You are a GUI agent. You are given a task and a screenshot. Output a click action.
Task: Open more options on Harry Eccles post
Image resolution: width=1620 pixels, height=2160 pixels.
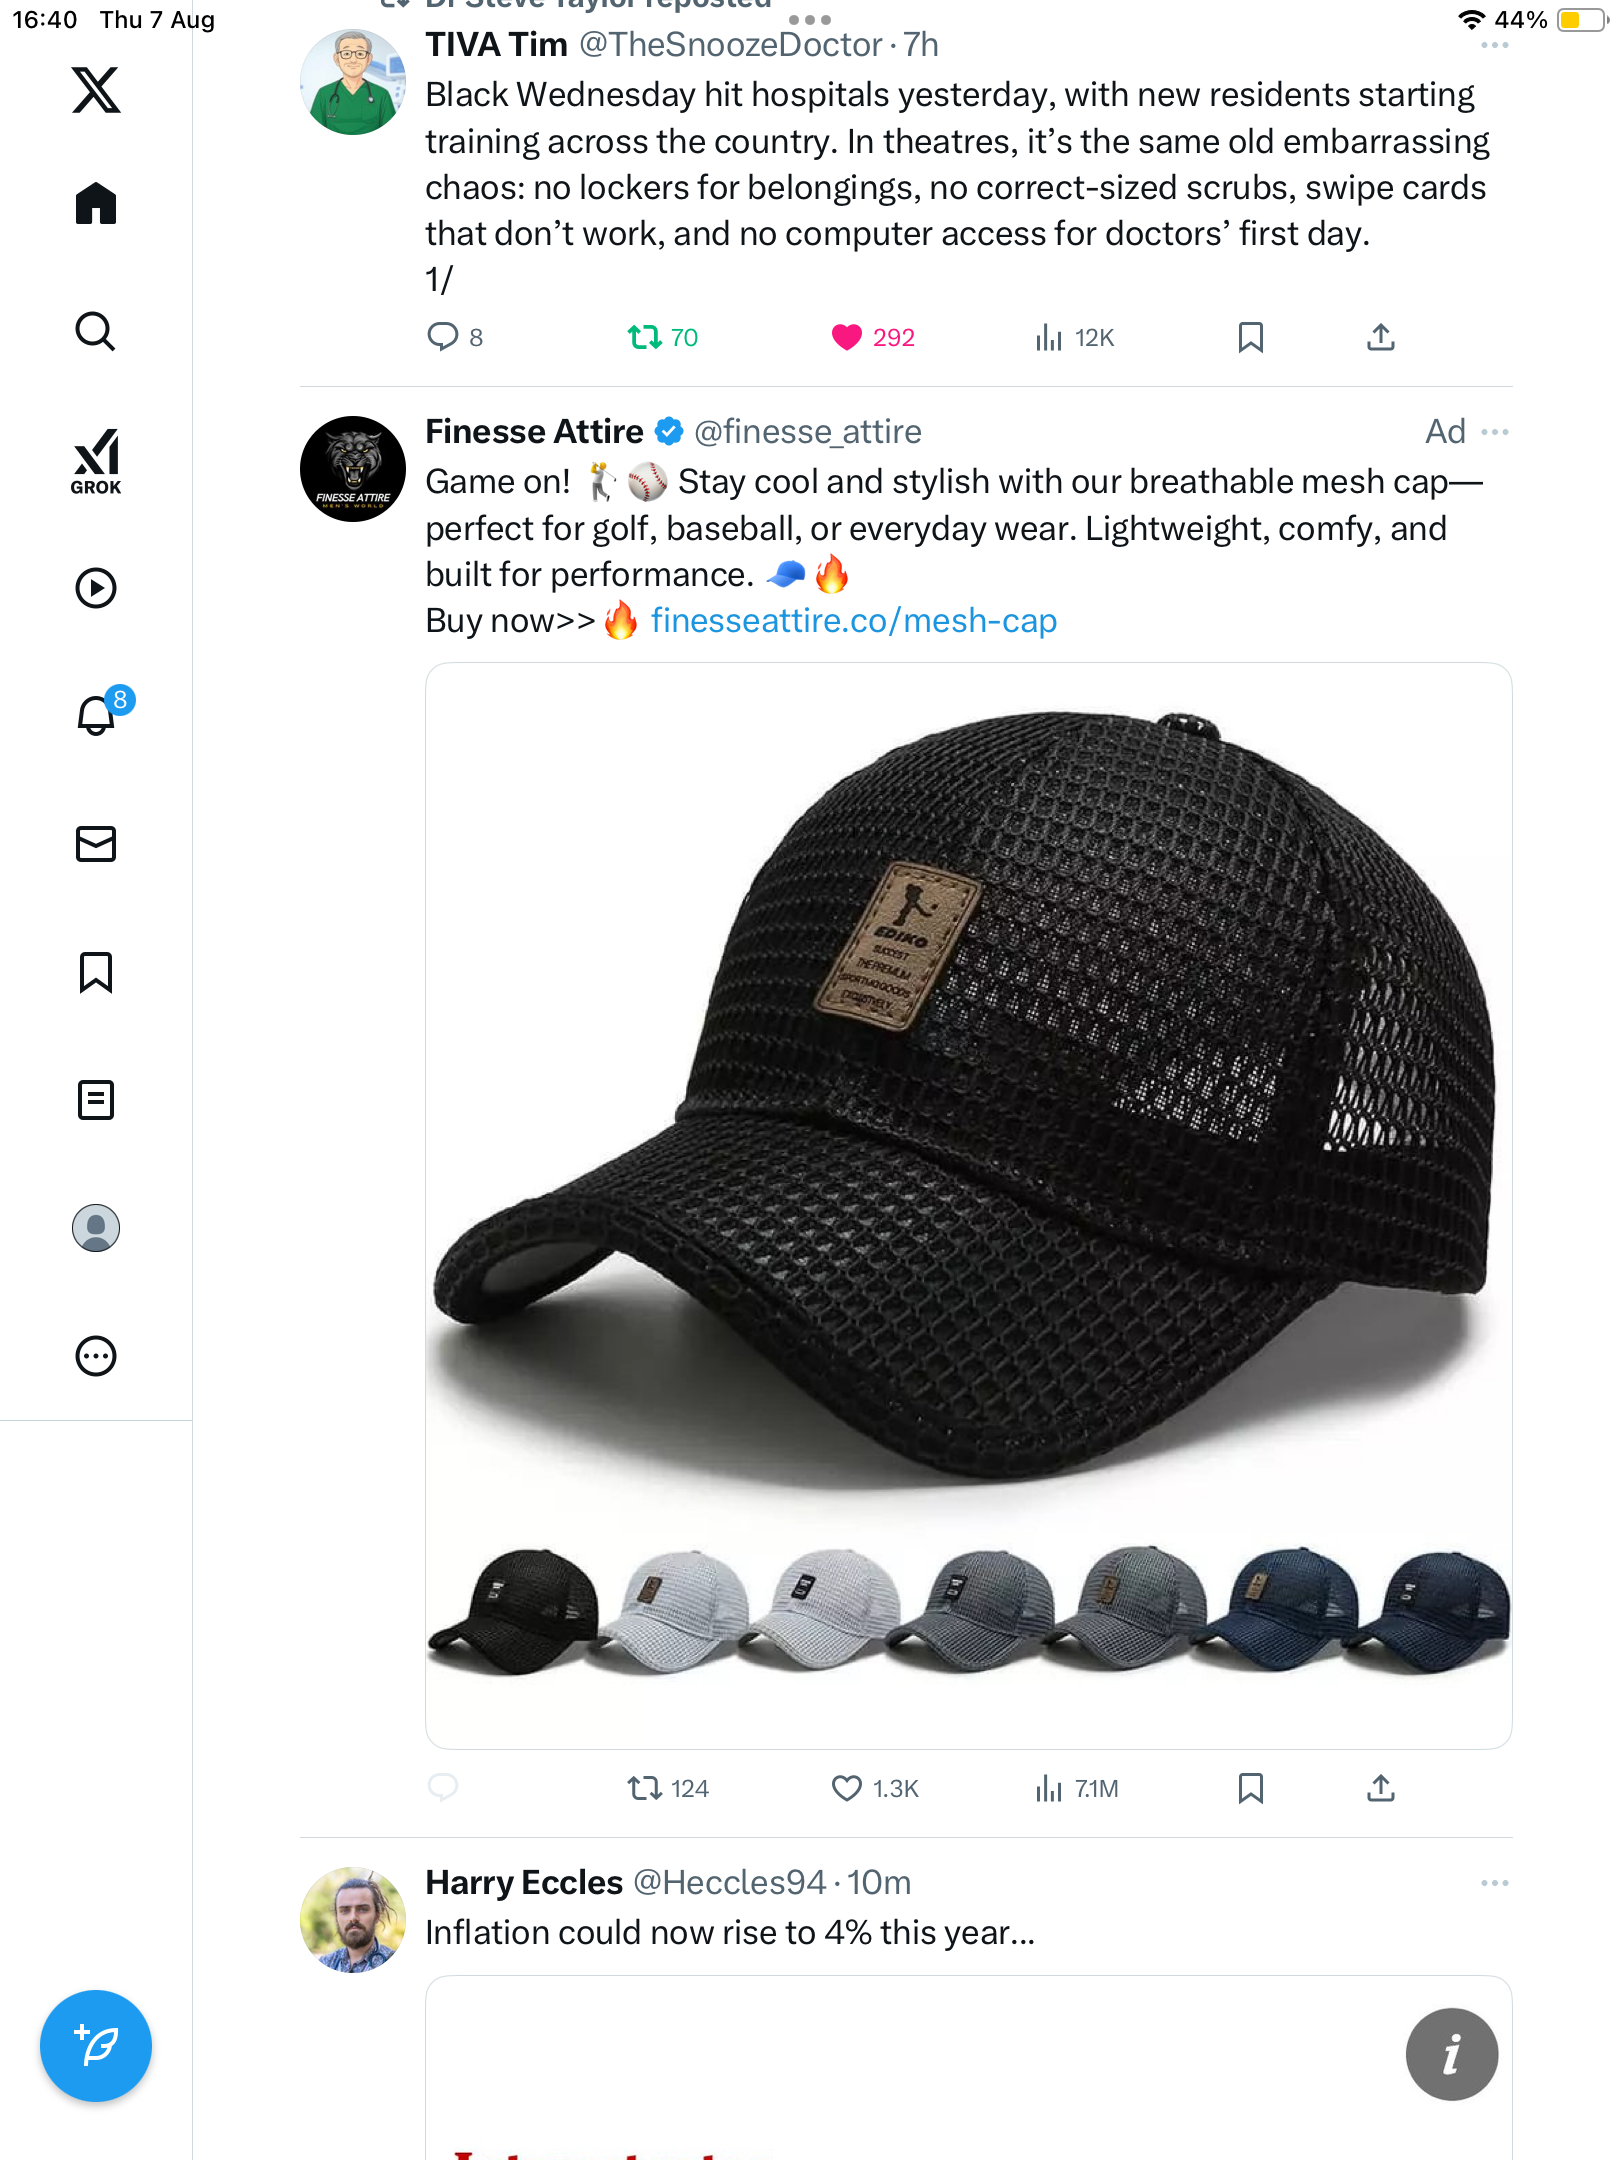[1494, 1883]
